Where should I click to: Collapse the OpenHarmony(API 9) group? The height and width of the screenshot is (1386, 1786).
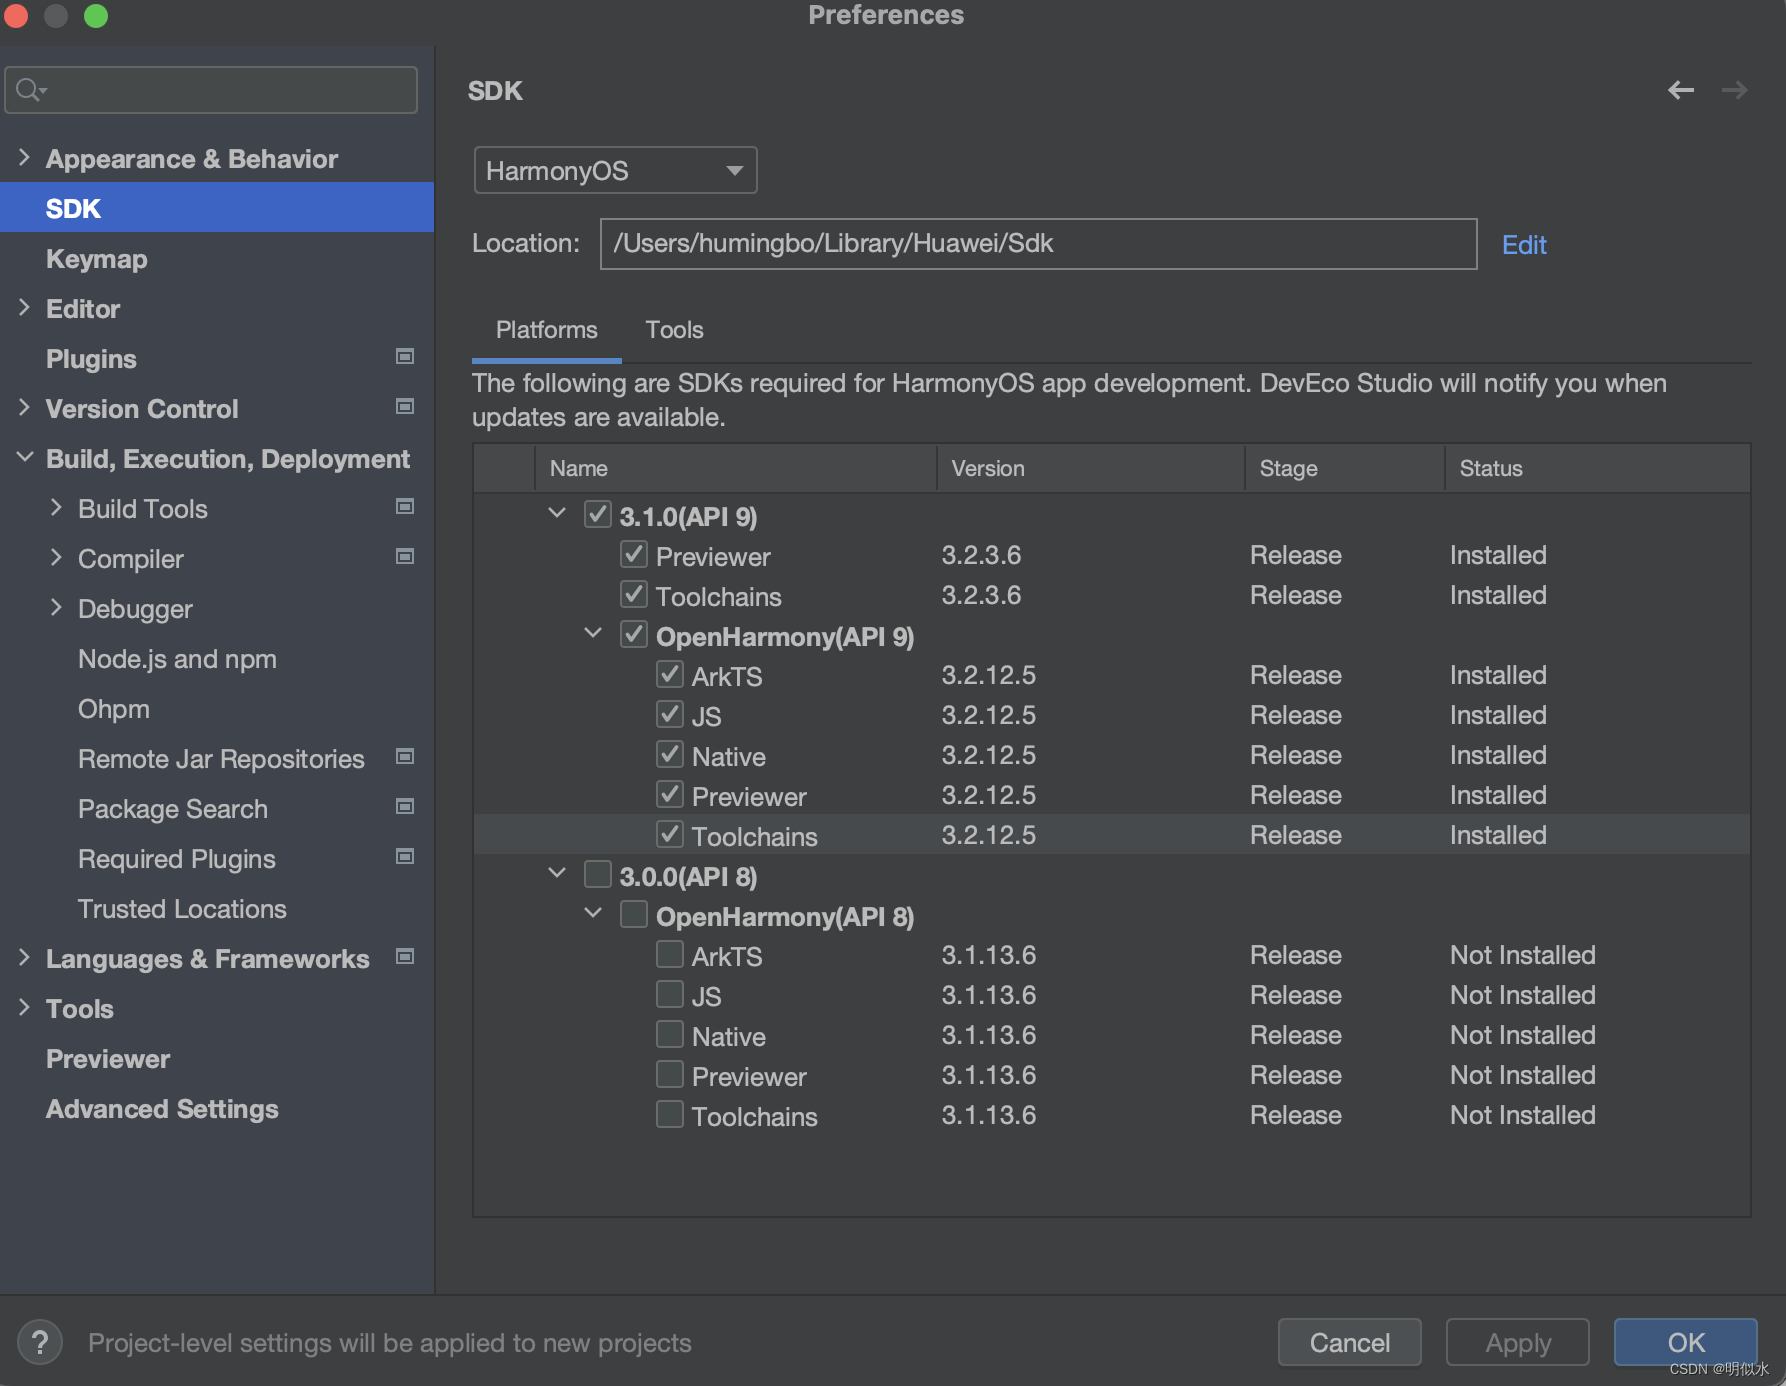pyautogui.click(x=594, y=634)
